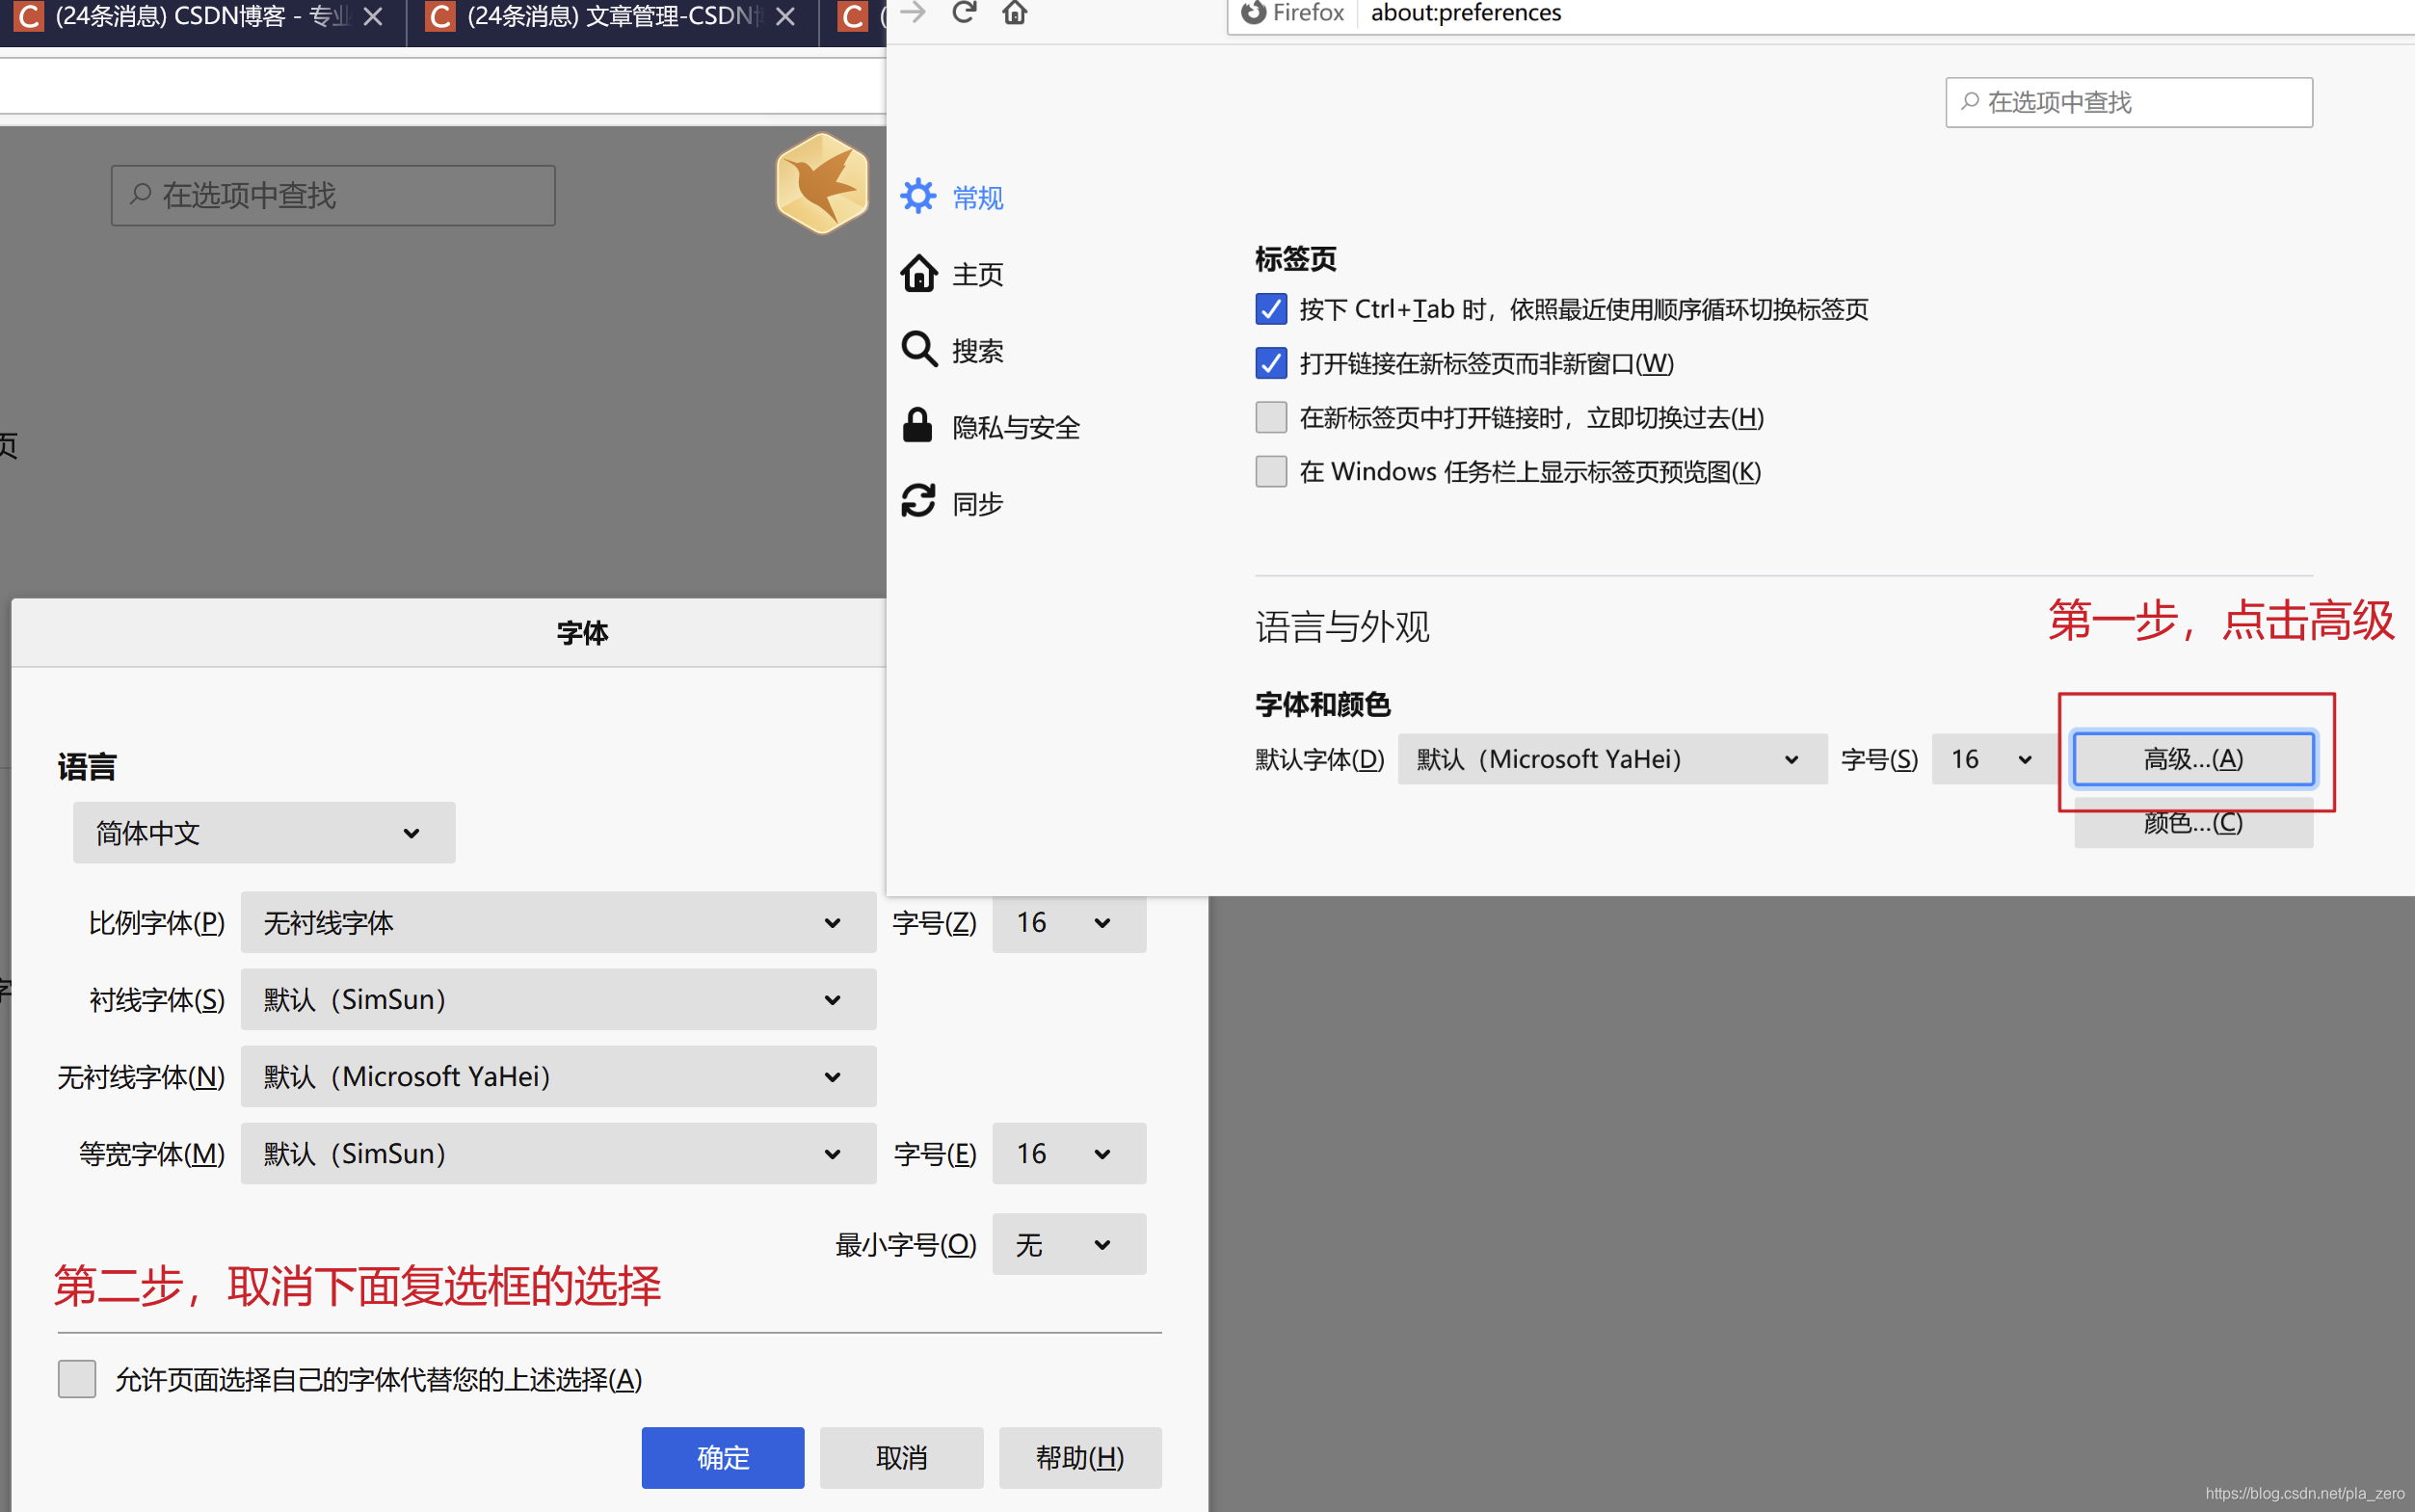Open Privacy & Security lock icon
This screenshot has width=2415, height=1512.
pyautogui.click(x=917, y=426)
